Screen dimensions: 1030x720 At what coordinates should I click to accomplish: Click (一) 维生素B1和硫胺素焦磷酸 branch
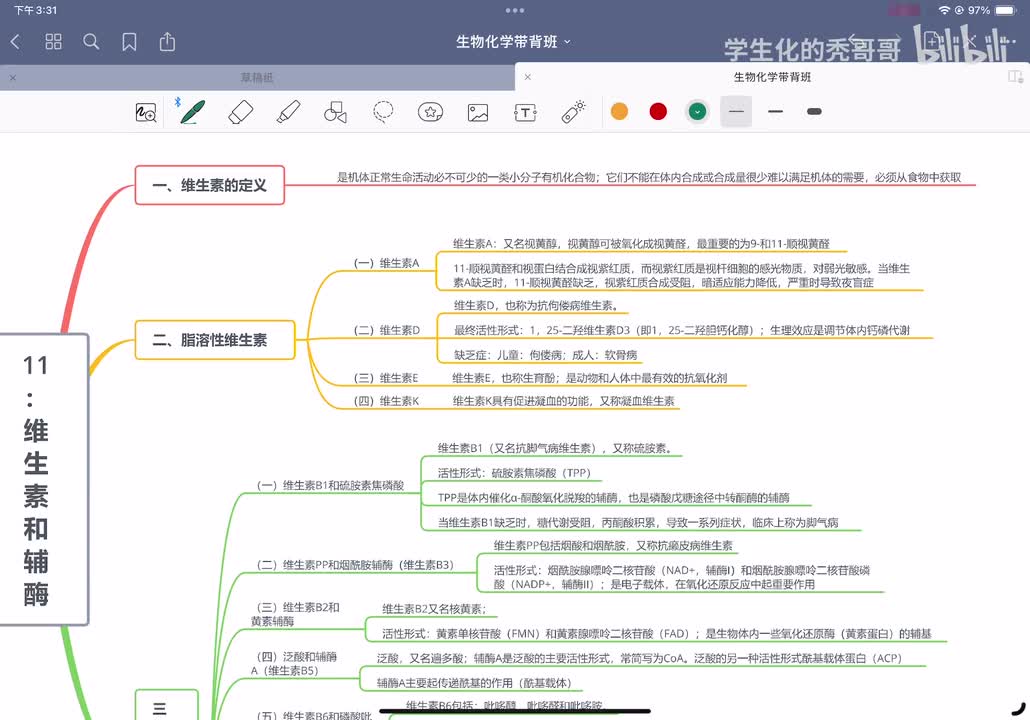pos(330,485)
